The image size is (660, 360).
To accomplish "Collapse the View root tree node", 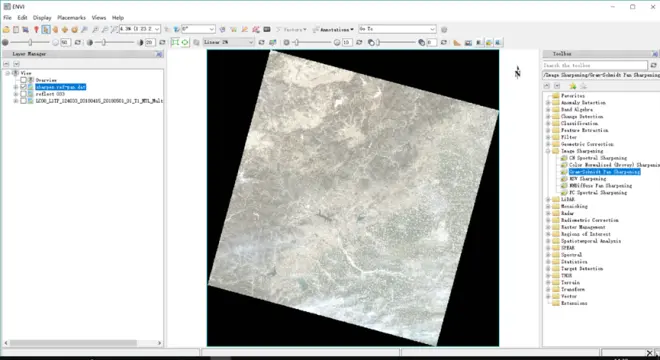I will pos(7,73).
